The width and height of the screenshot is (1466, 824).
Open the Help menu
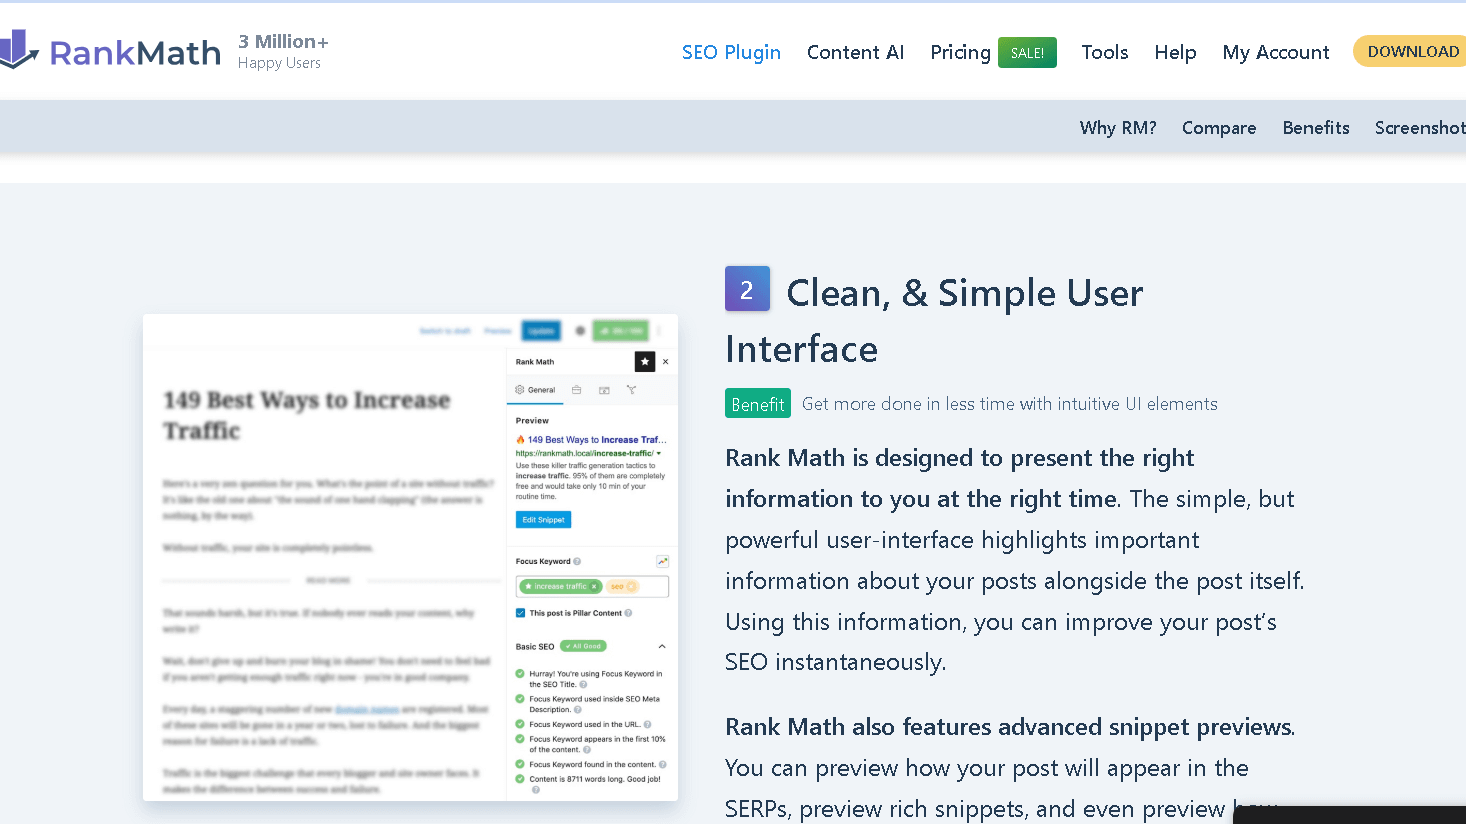click(1175, 52)
